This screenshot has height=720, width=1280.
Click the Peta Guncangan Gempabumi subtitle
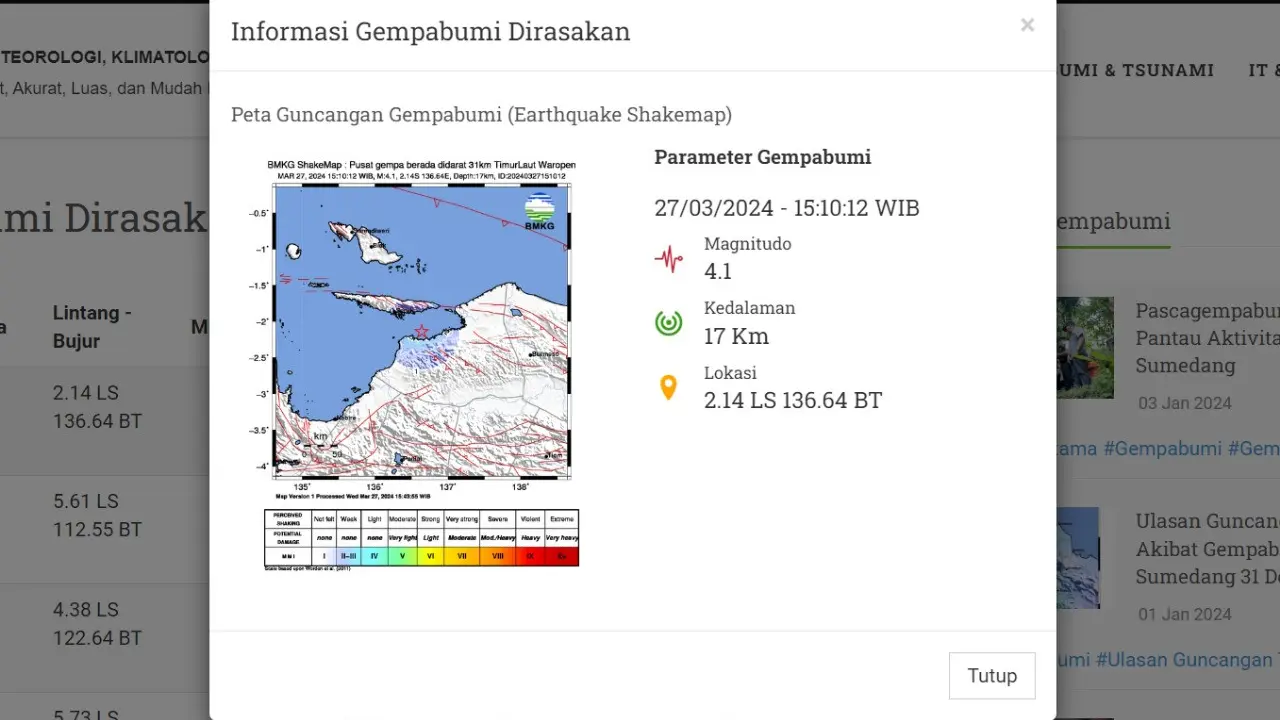pos(481,115)
